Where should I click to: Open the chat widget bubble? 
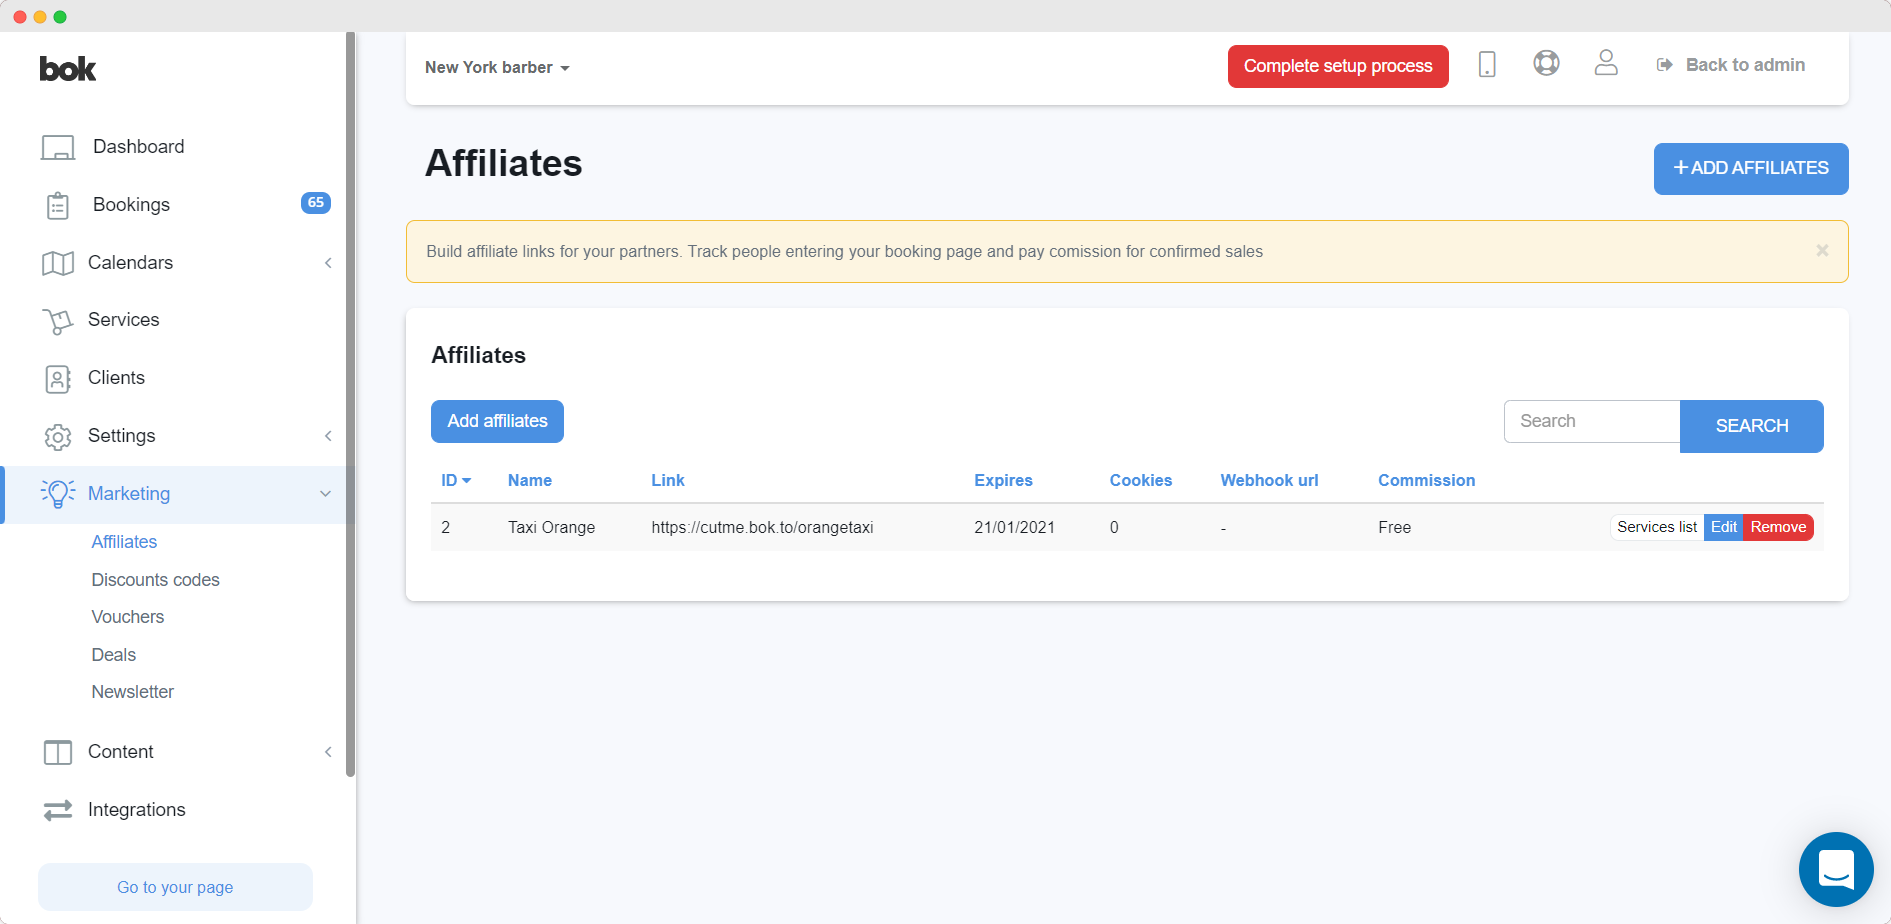[x=1836, y=869]
